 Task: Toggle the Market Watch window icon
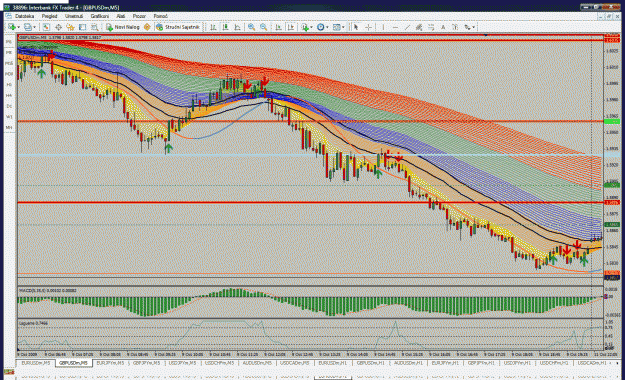[46, 27]
